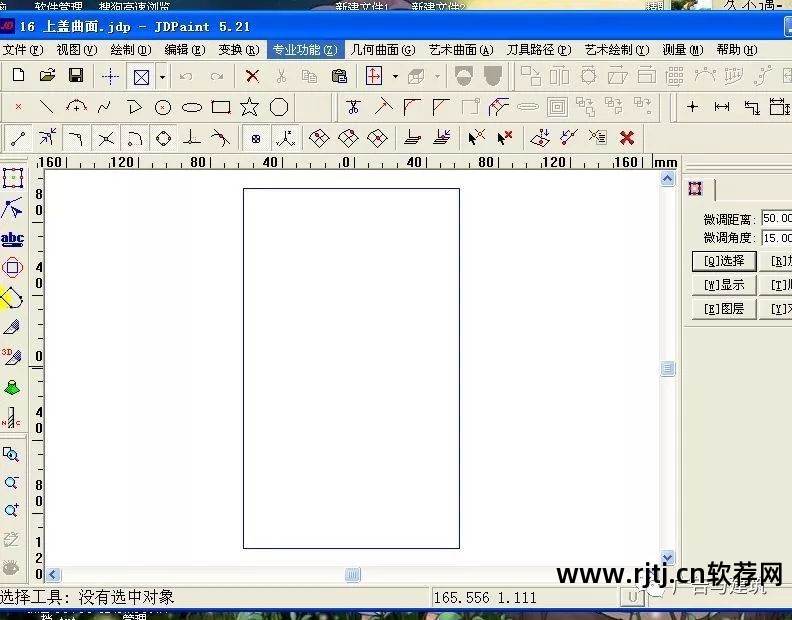
Task: Click the red X delete icon in top toolbar
Action: click(x=252, y=76)
